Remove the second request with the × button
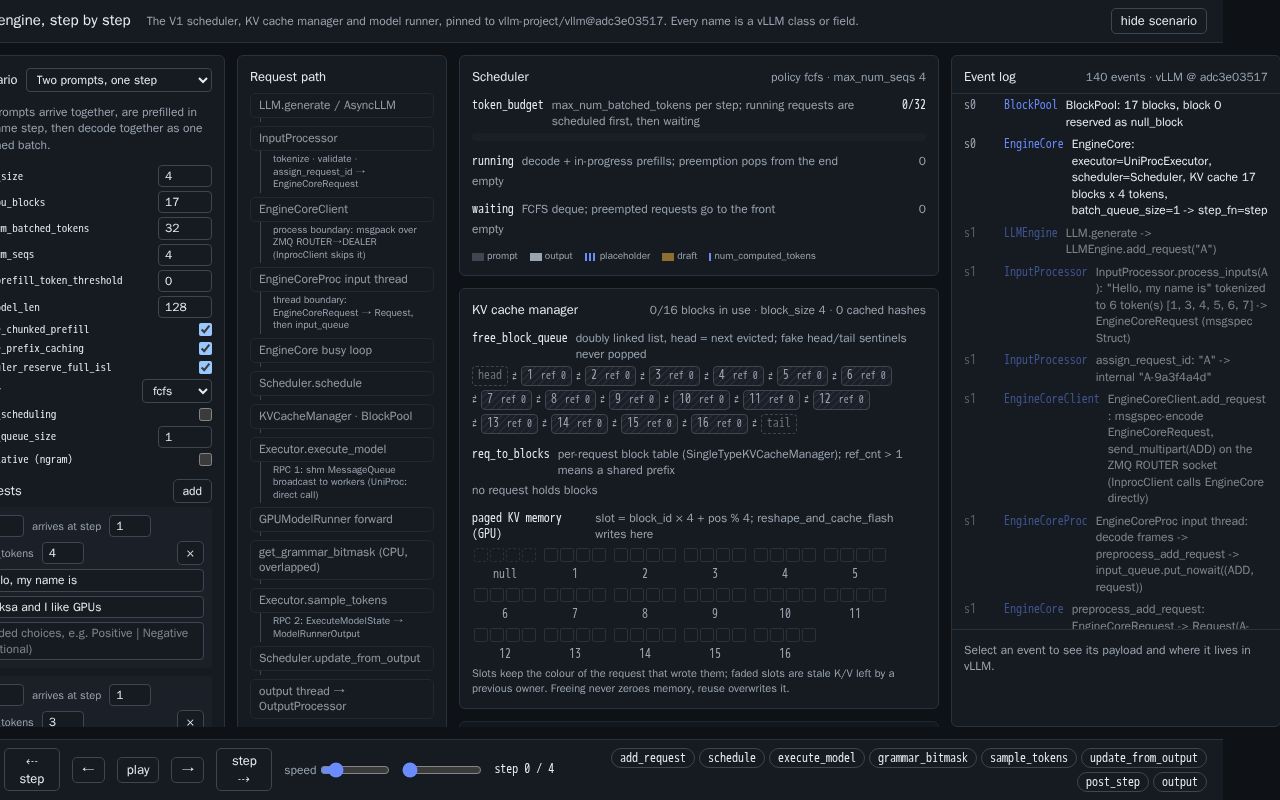The height and width of the screenshot is (800, 1280). click(190, 722)
